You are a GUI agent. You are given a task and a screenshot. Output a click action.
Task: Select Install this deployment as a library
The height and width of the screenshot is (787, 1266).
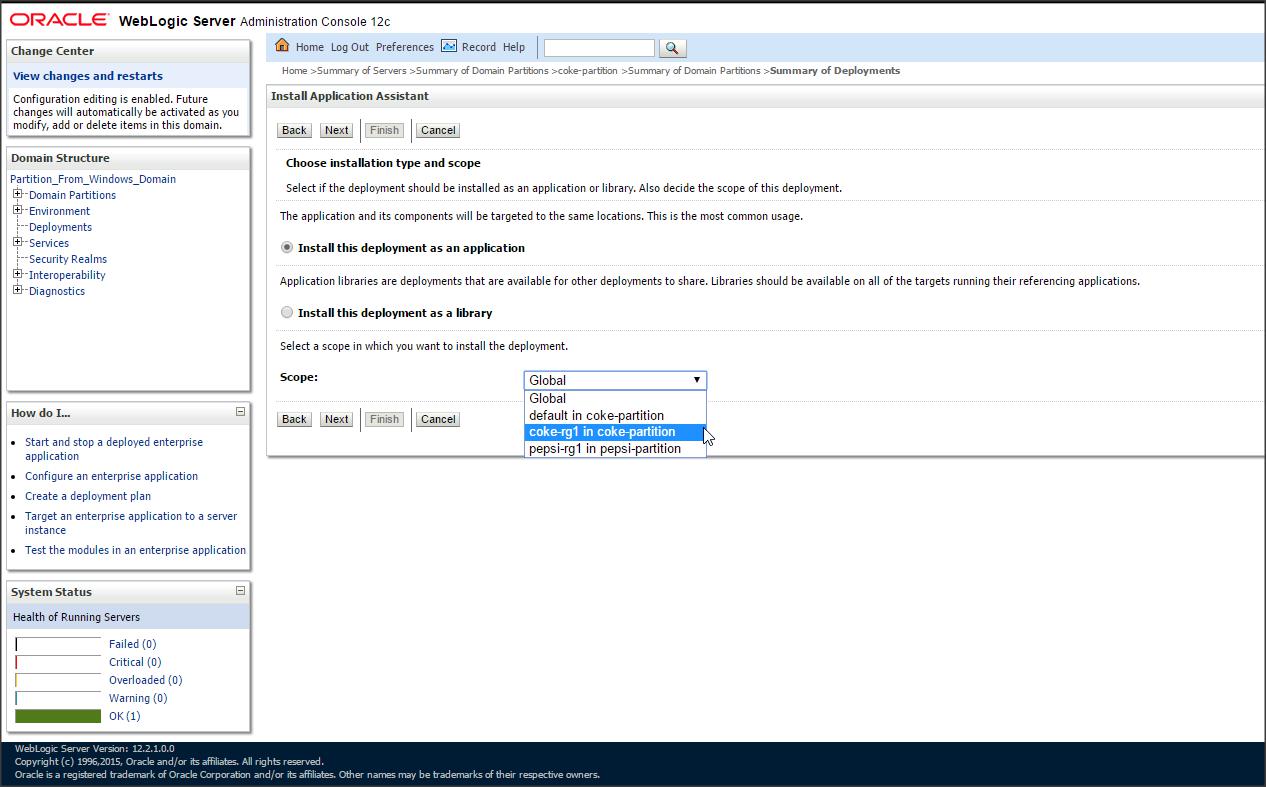(287, 312)
